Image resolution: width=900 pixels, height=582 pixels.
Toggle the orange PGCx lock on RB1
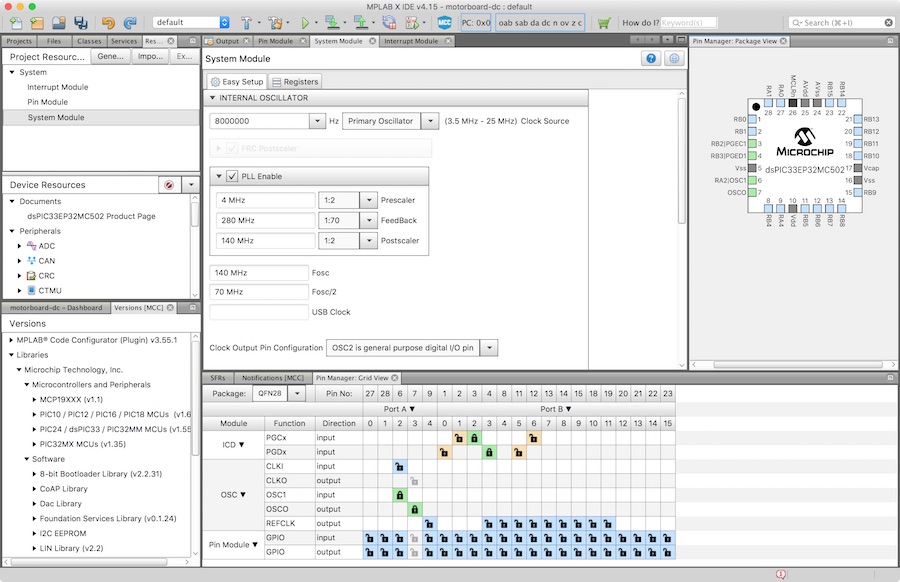(x=459, y=438)
